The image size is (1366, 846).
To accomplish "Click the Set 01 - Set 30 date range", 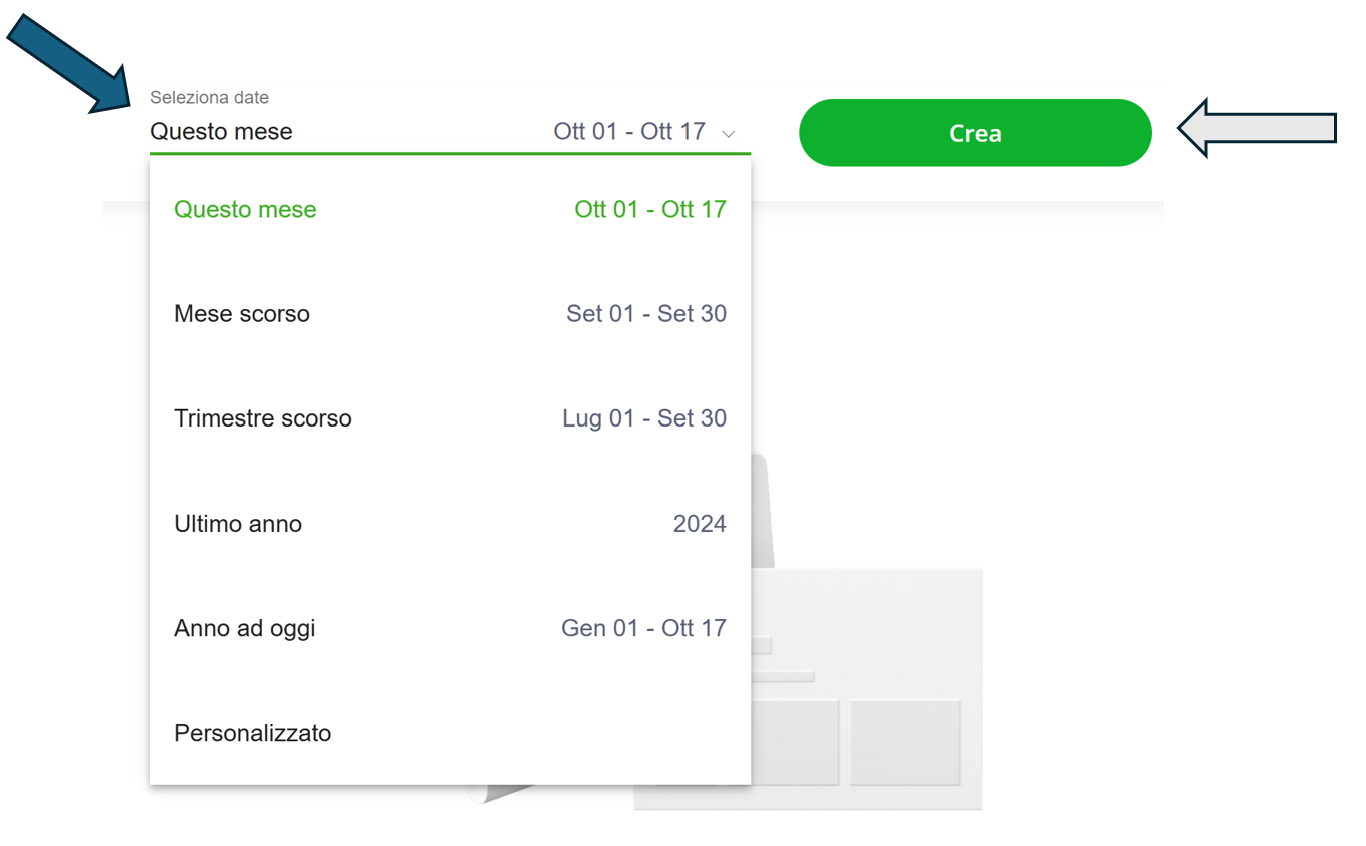I will 646,314.
